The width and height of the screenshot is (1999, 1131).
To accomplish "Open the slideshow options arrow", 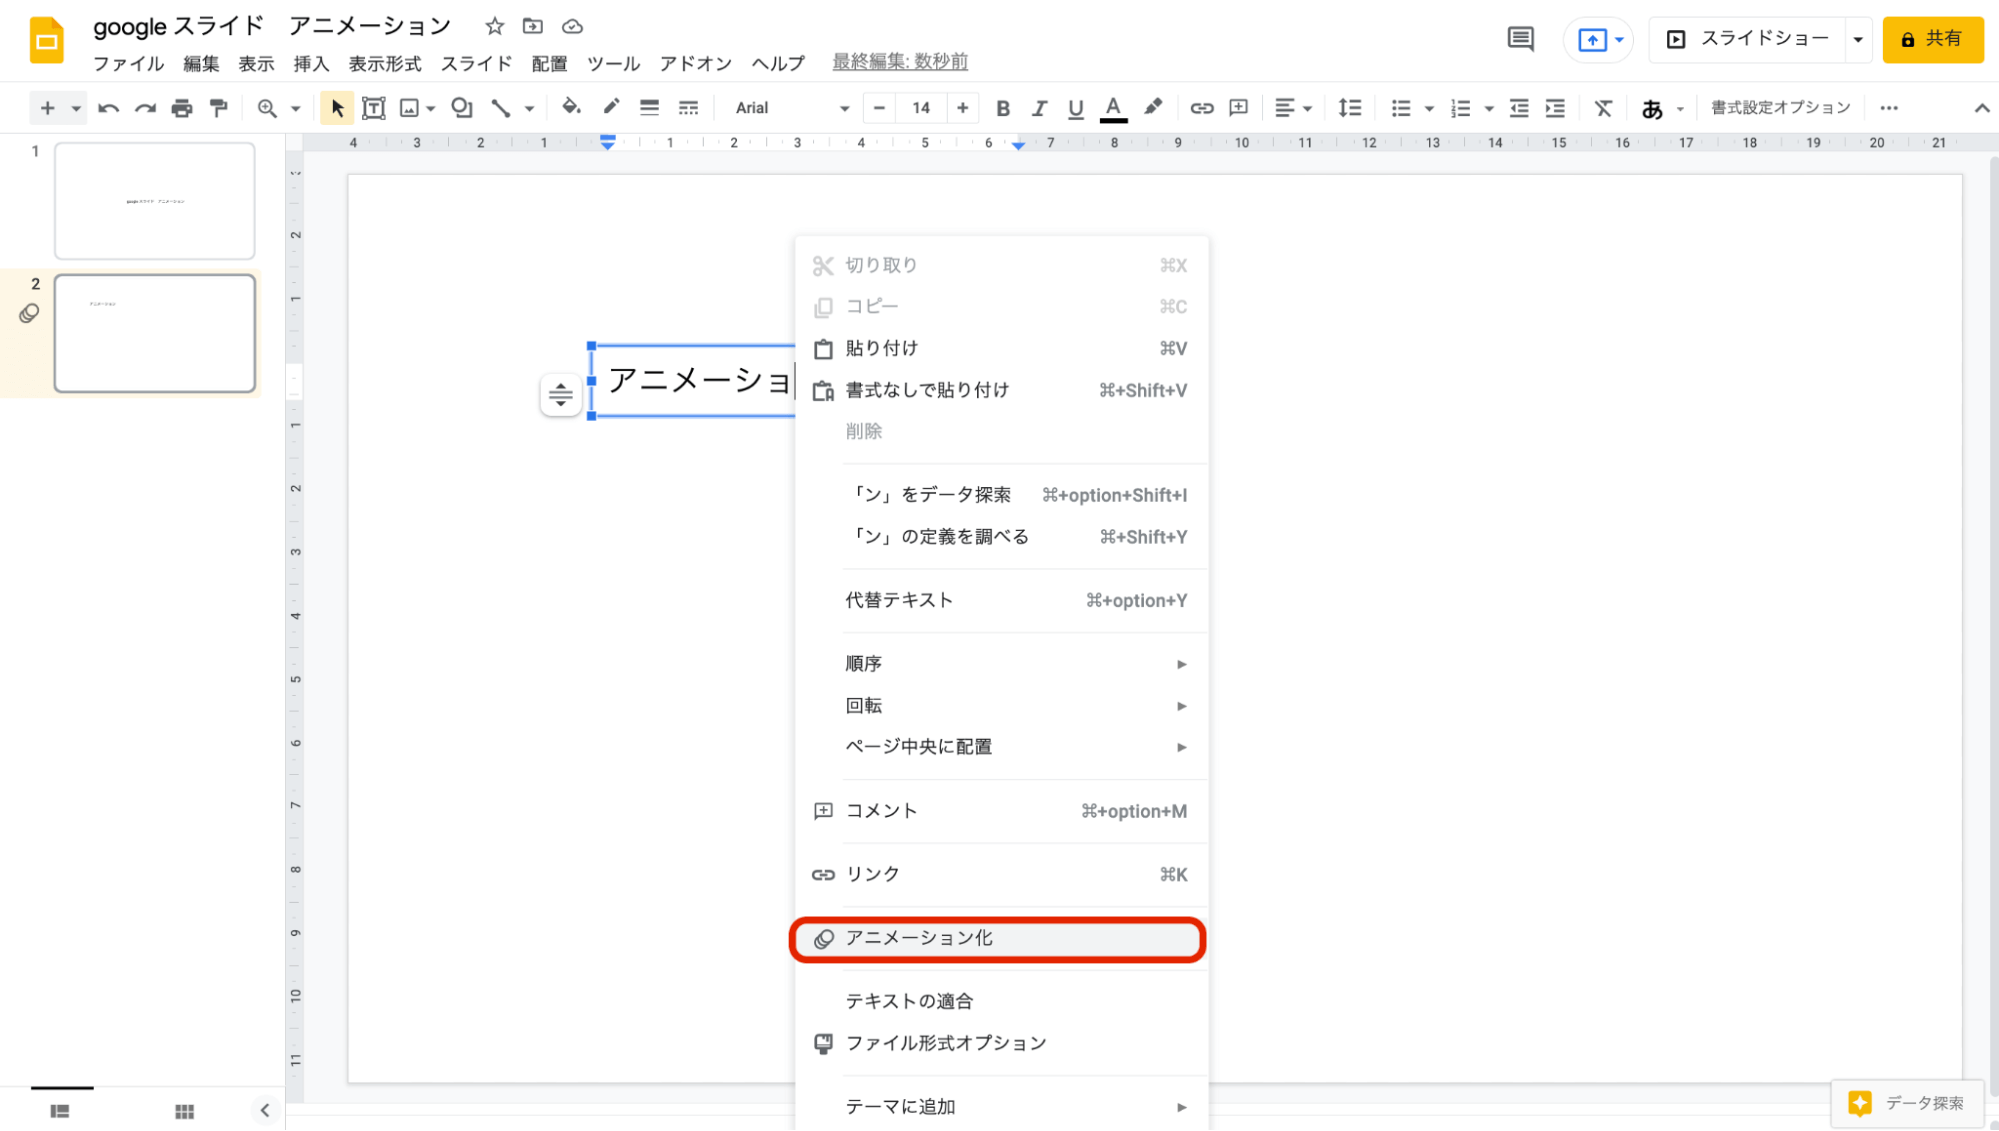I will coord(1858,40).
